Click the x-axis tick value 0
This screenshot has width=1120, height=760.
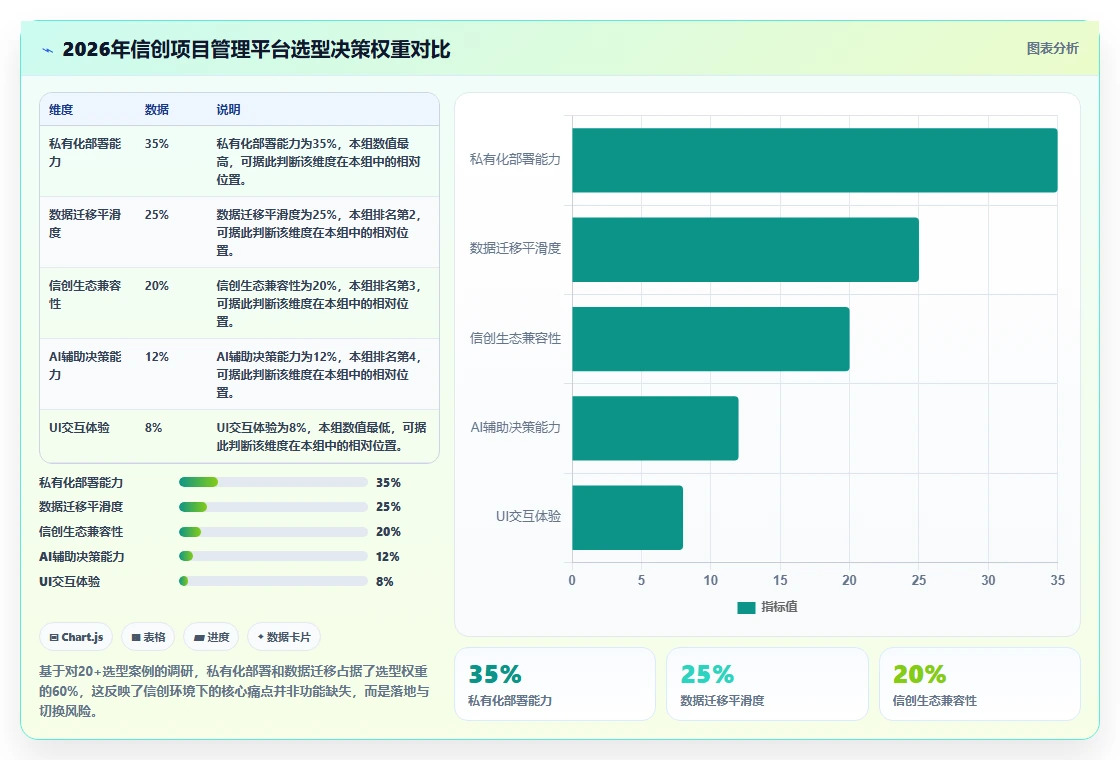point(571,580)
